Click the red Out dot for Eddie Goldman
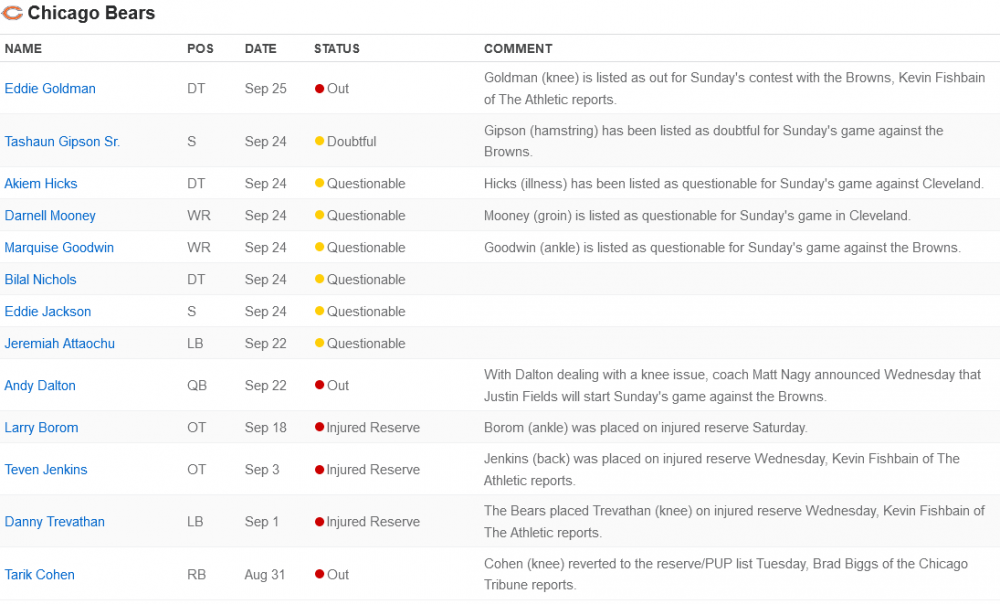This screenshot has width=1000, height=604. pos(320,89)
